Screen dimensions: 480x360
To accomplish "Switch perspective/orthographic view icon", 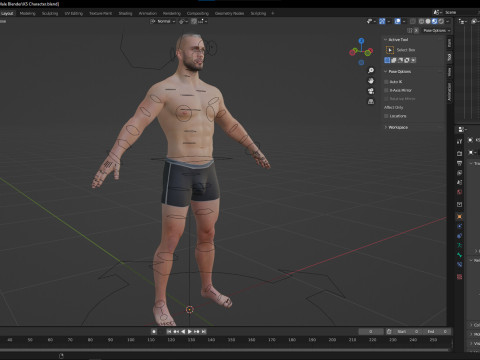I will (371, 101).
